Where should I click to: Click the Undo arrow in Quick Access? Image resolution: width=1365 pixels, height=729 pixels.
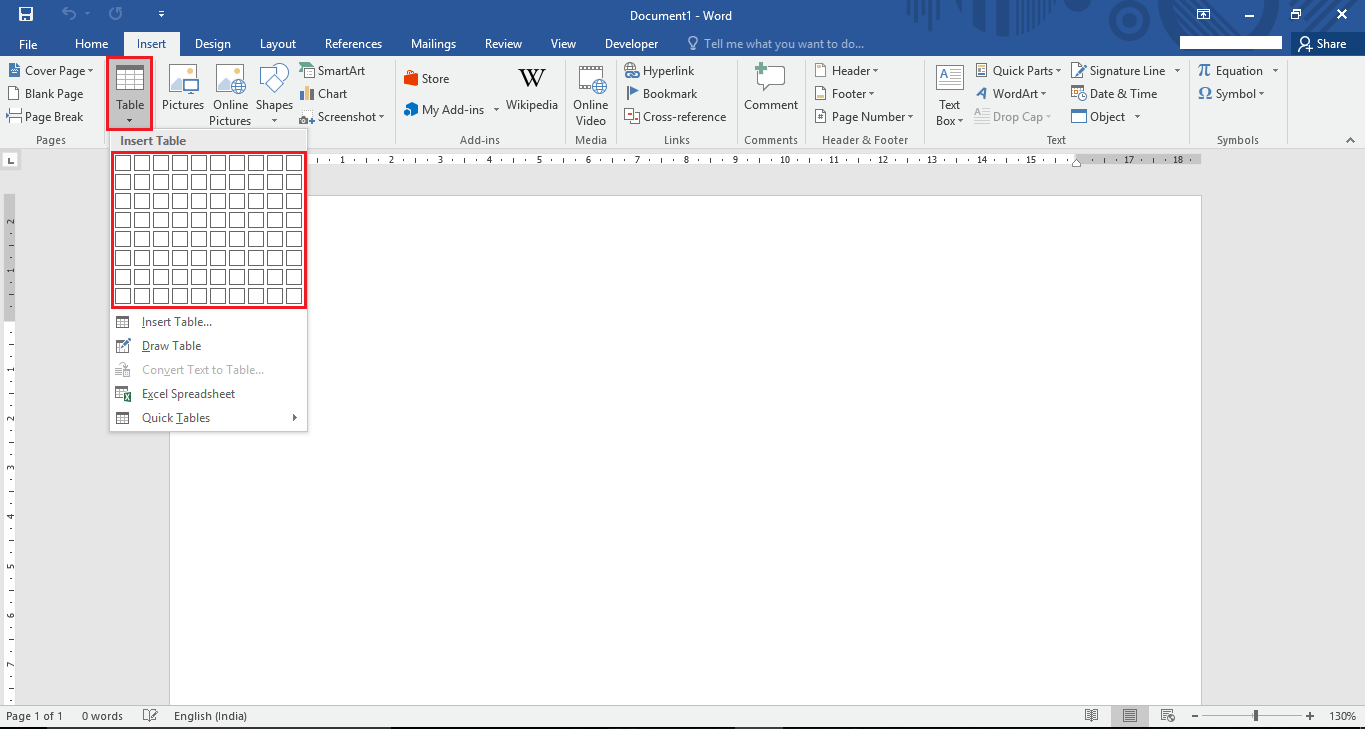[x=68, y=15]
